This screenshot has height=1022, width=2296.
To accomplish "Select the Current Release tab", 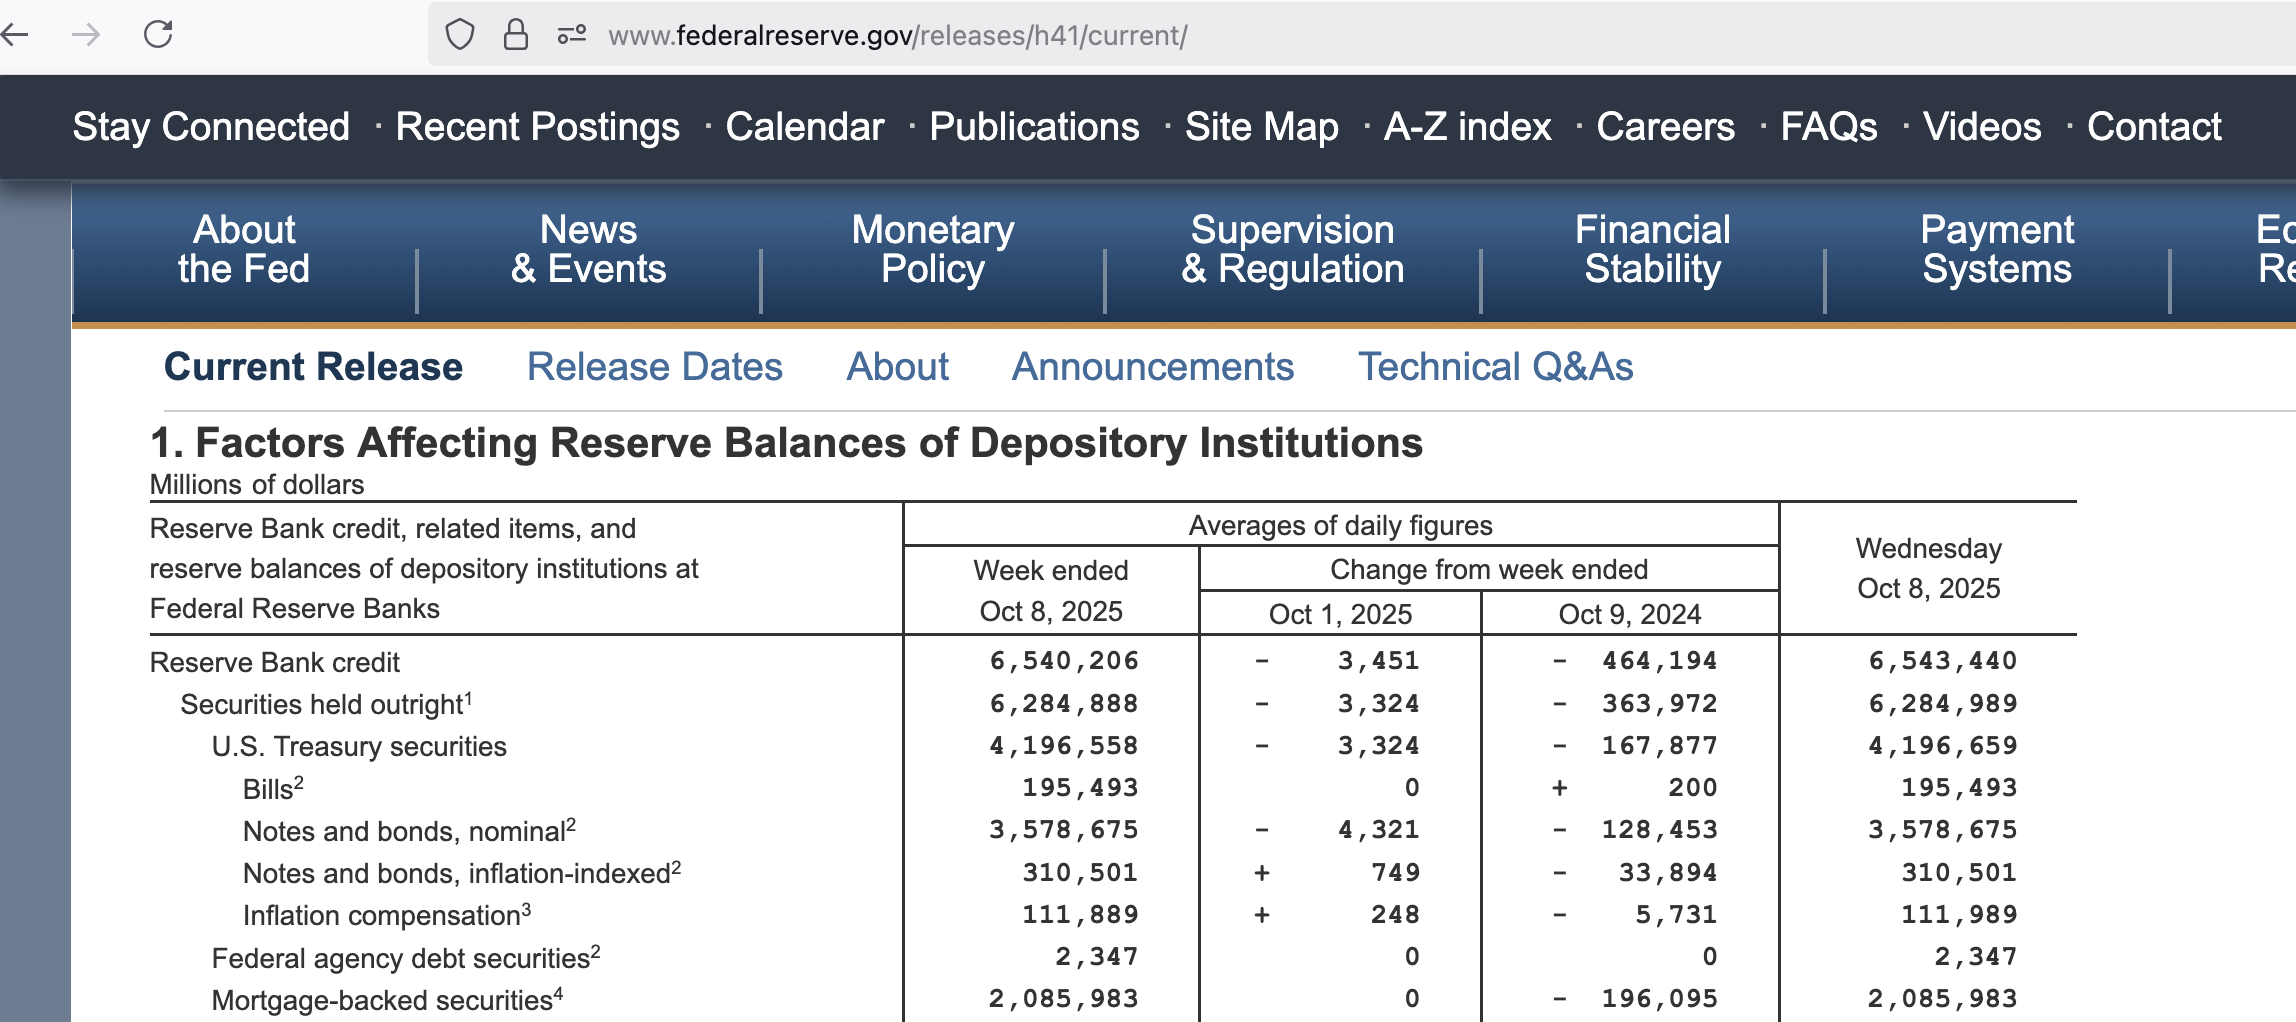I will [313, 367].
